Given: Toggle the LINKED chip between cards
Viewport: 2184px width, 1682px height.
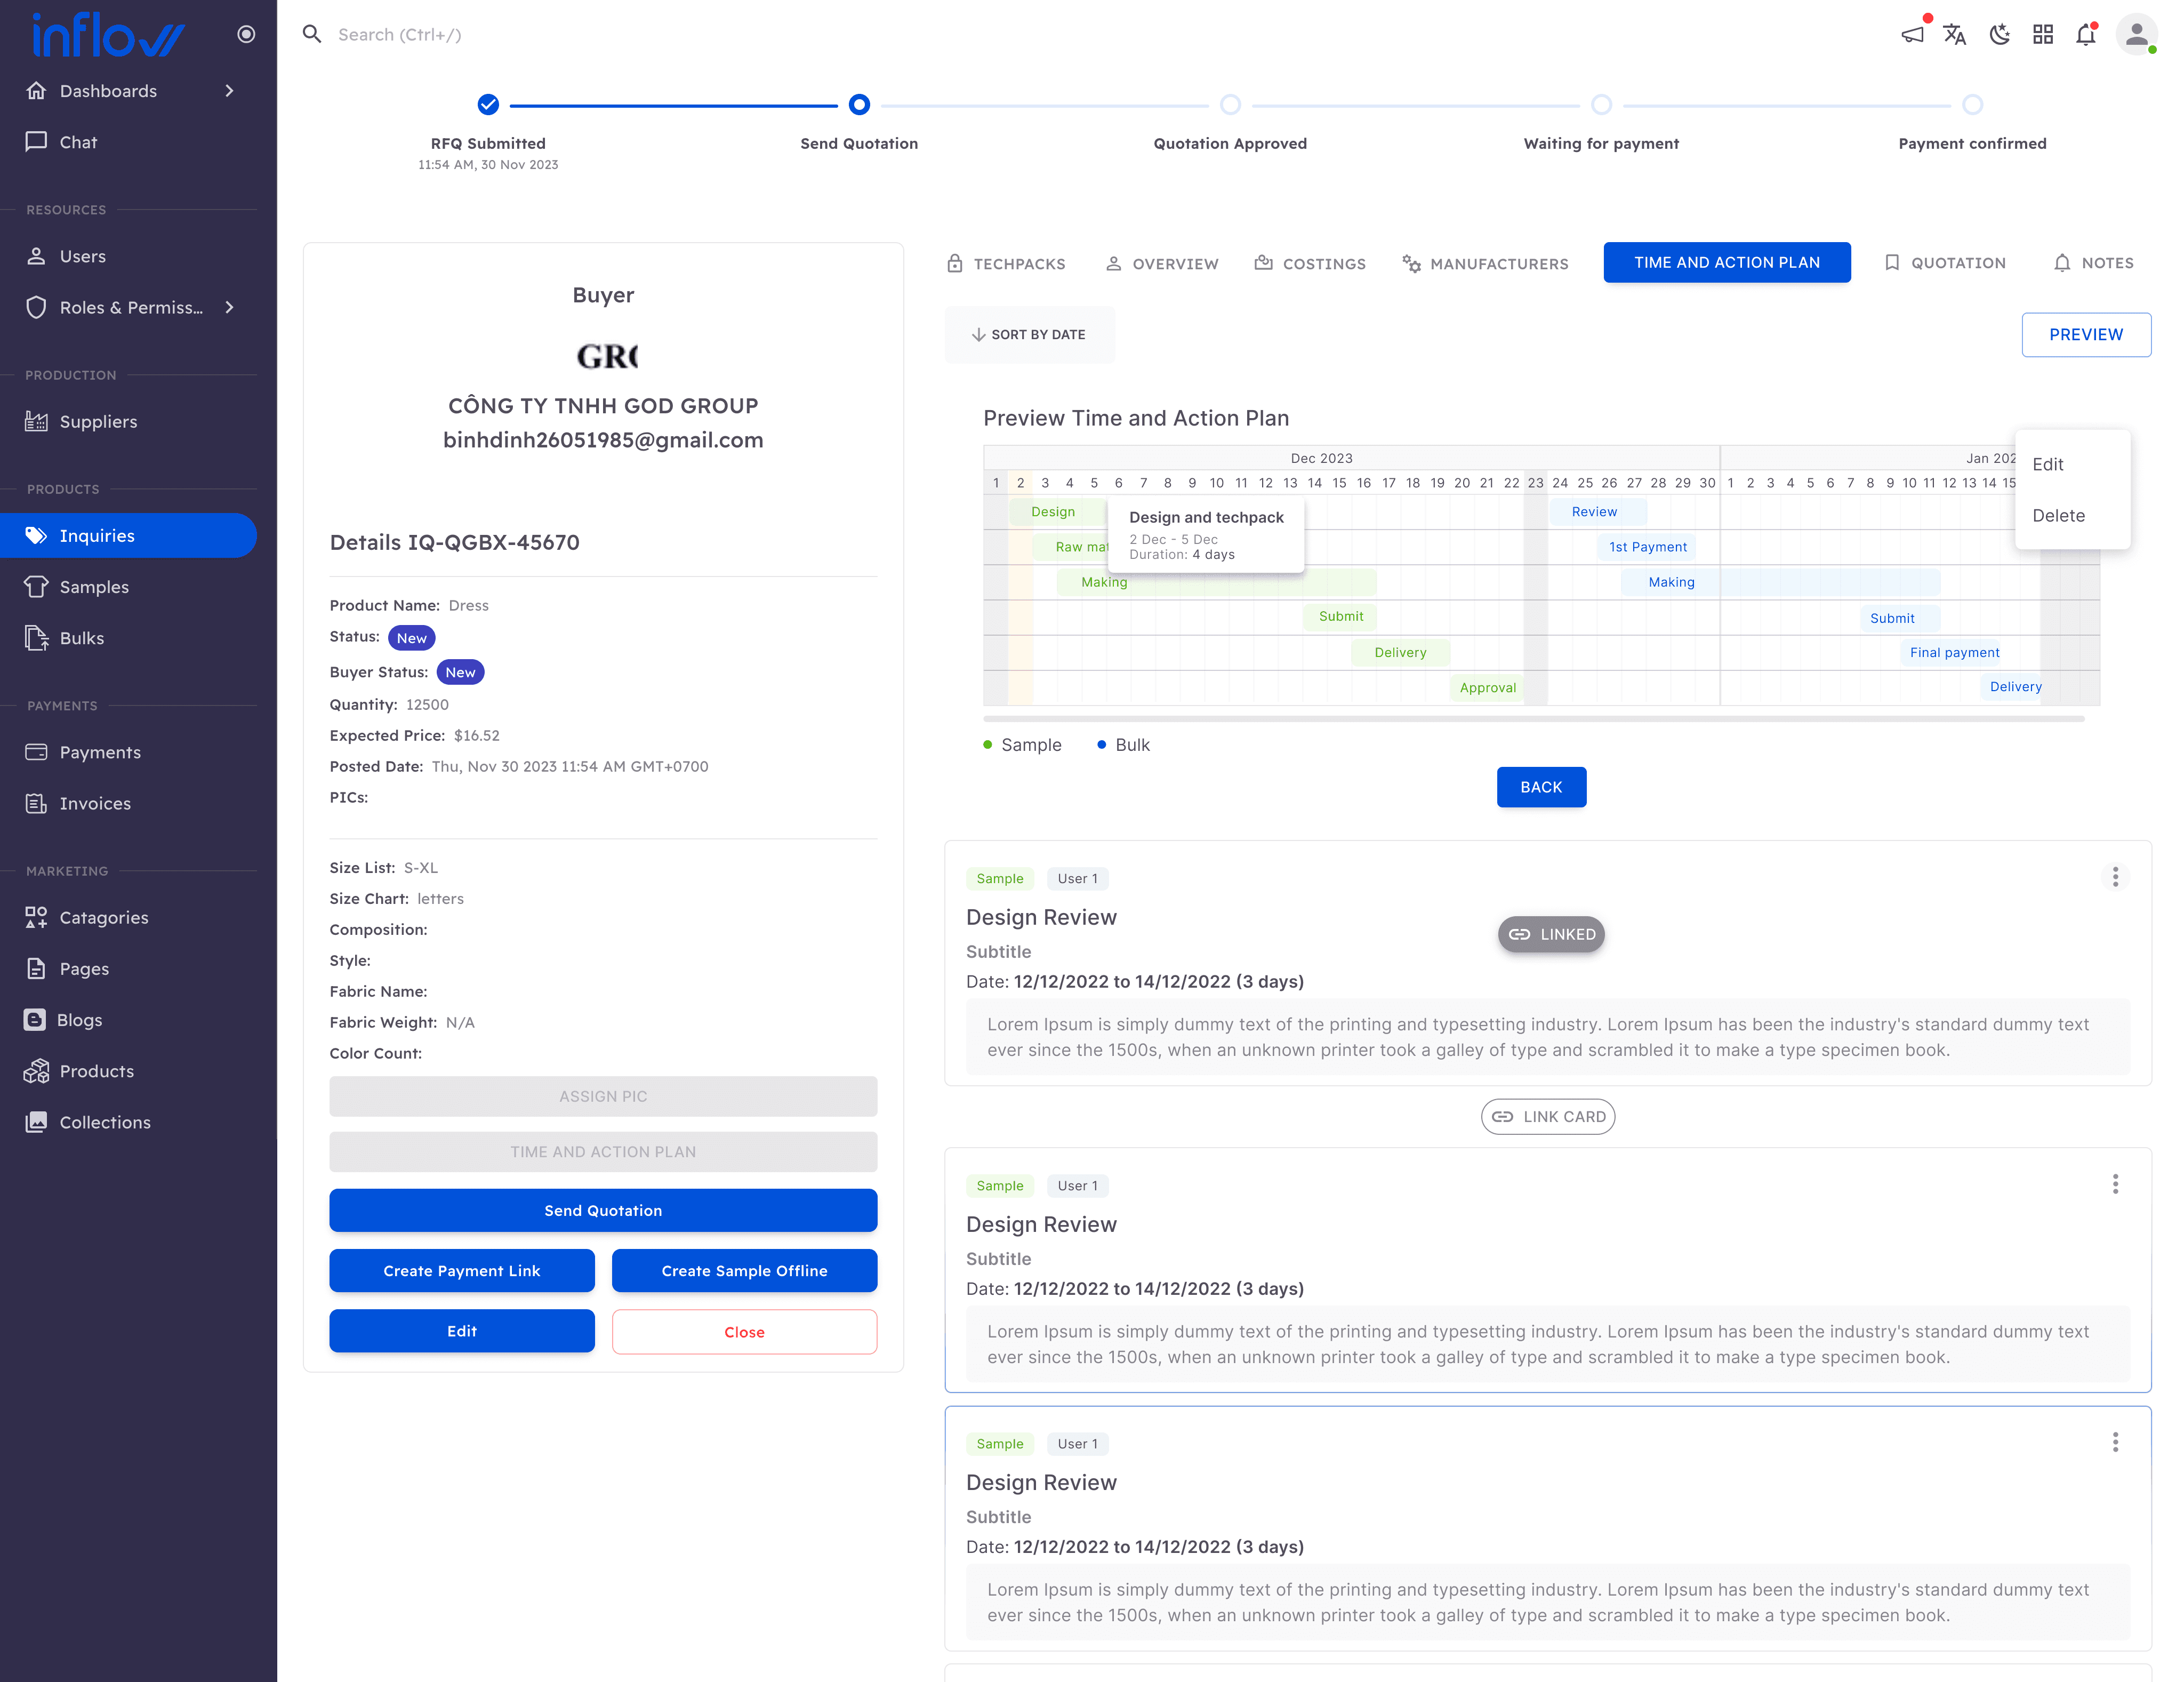Looking at the screenshot, I should pyautogui.click(x=1551, y=934).
